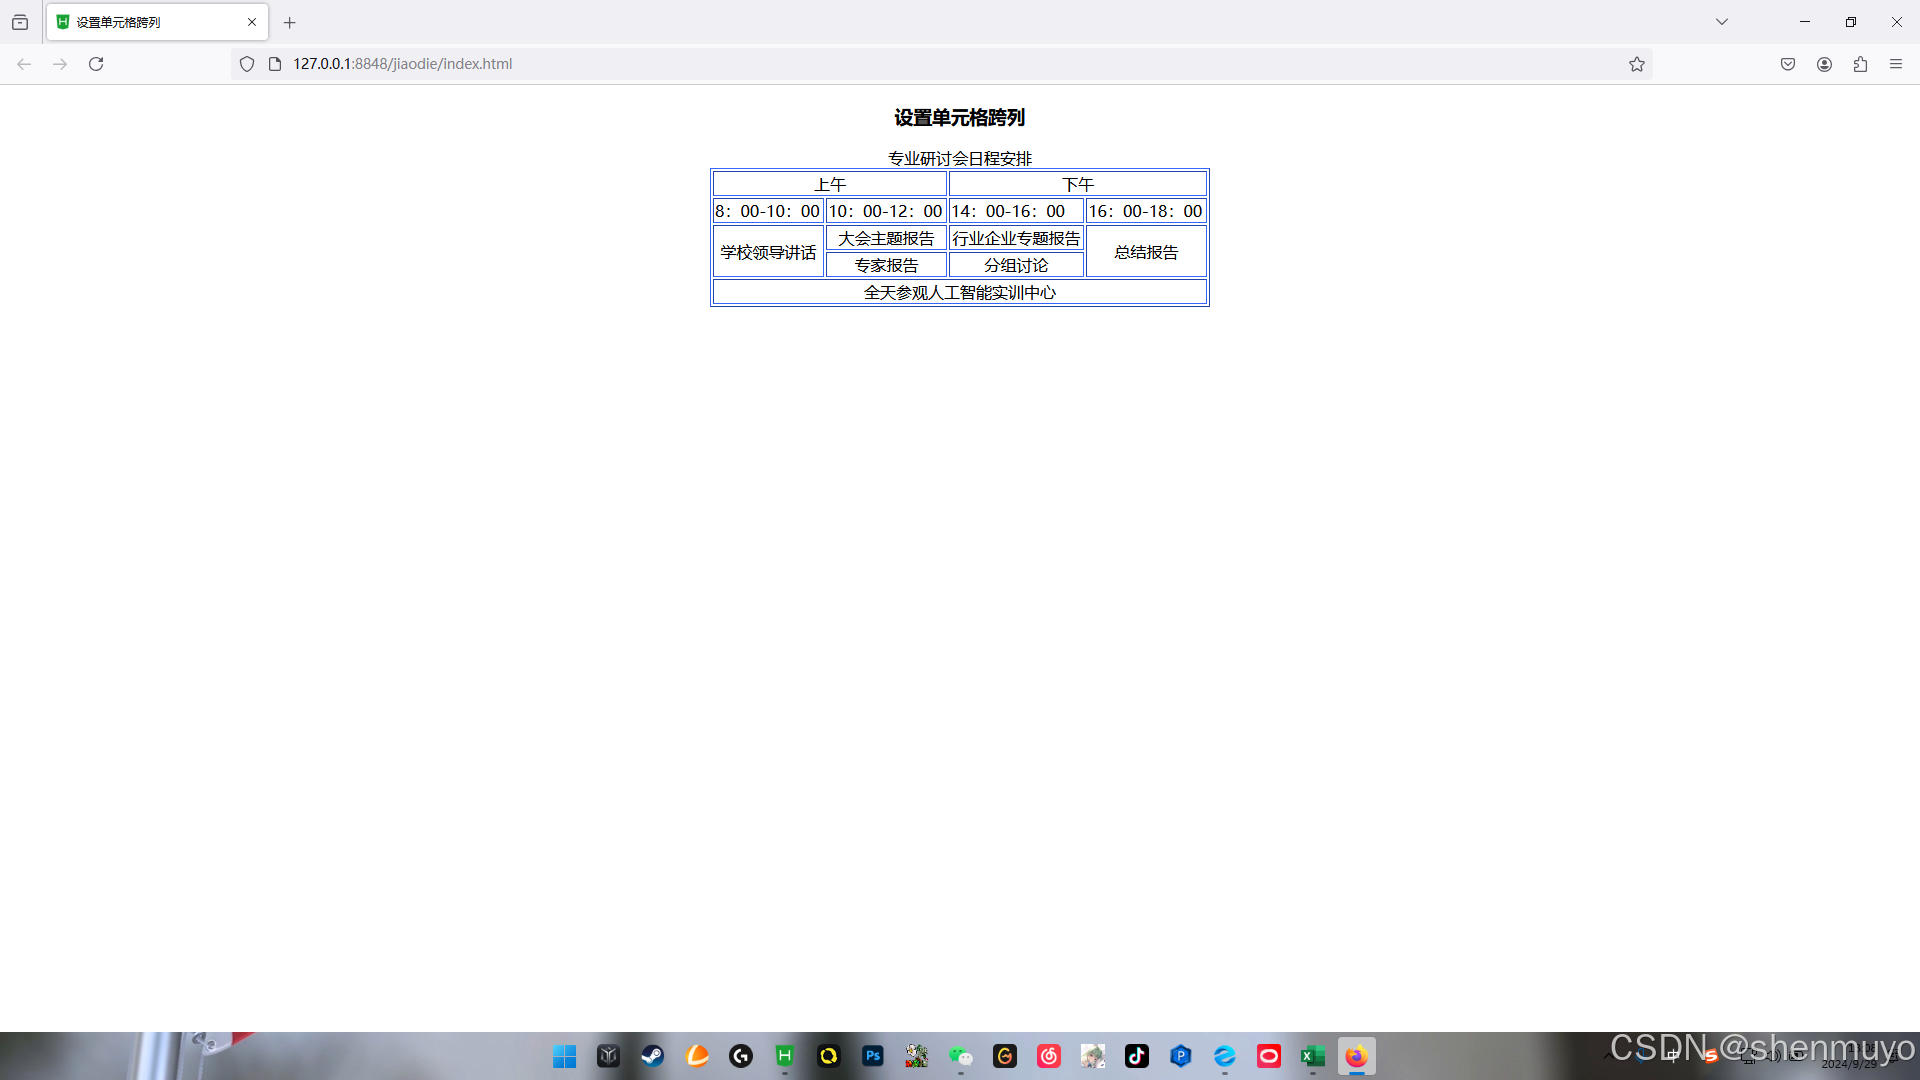
Task: Launch Photoshop from the taskbar
Action: [873, 1056]
